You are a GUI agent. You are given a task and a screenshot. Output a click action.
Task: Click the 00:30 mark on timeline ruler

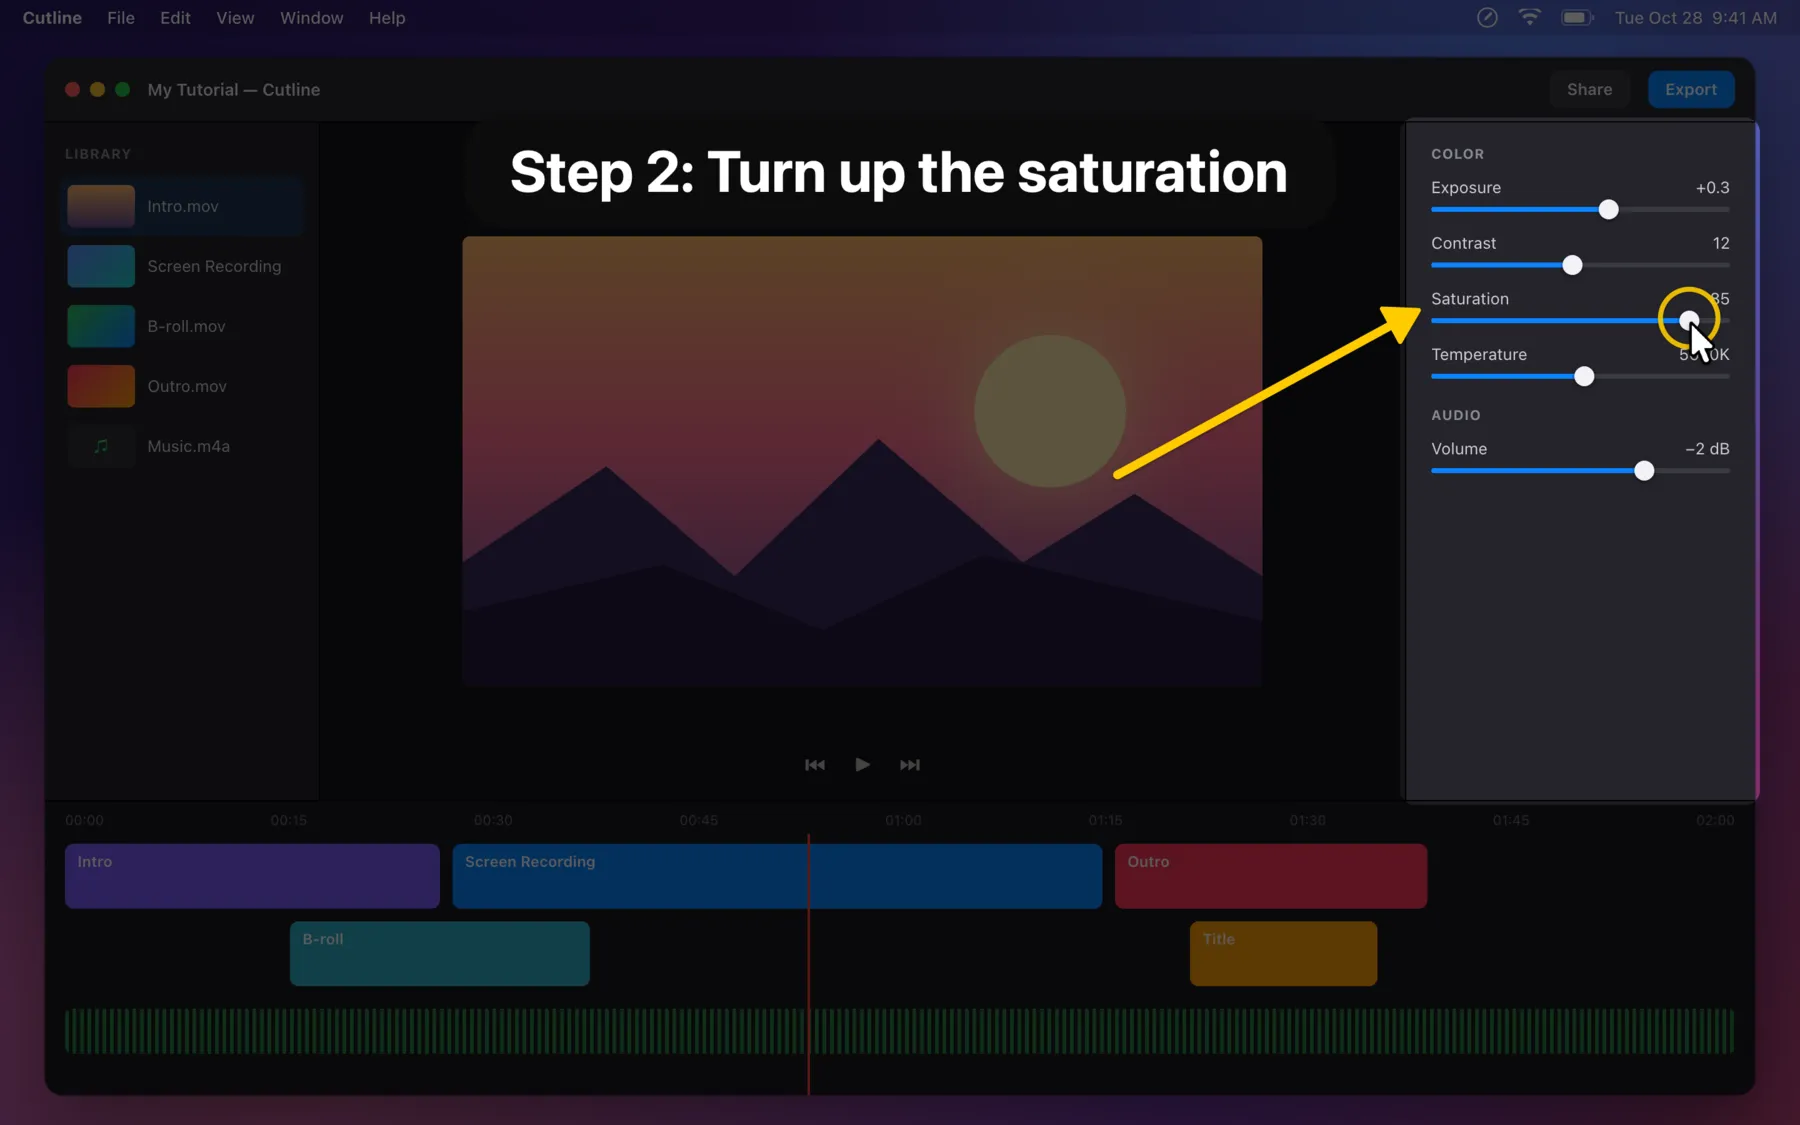[x=493, y=820]
